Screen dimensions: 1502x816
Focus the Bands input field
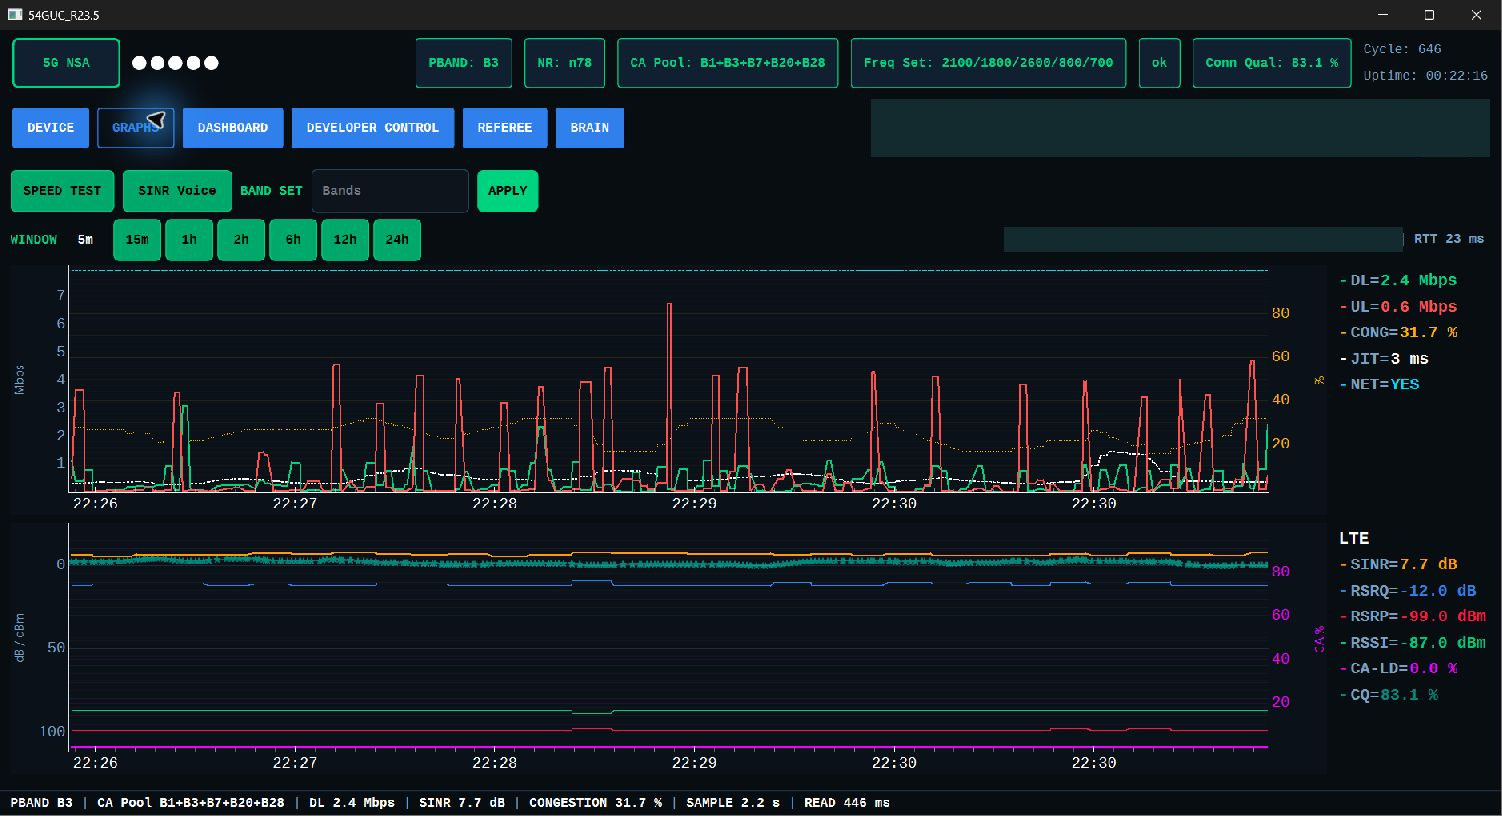pos(390,191)
